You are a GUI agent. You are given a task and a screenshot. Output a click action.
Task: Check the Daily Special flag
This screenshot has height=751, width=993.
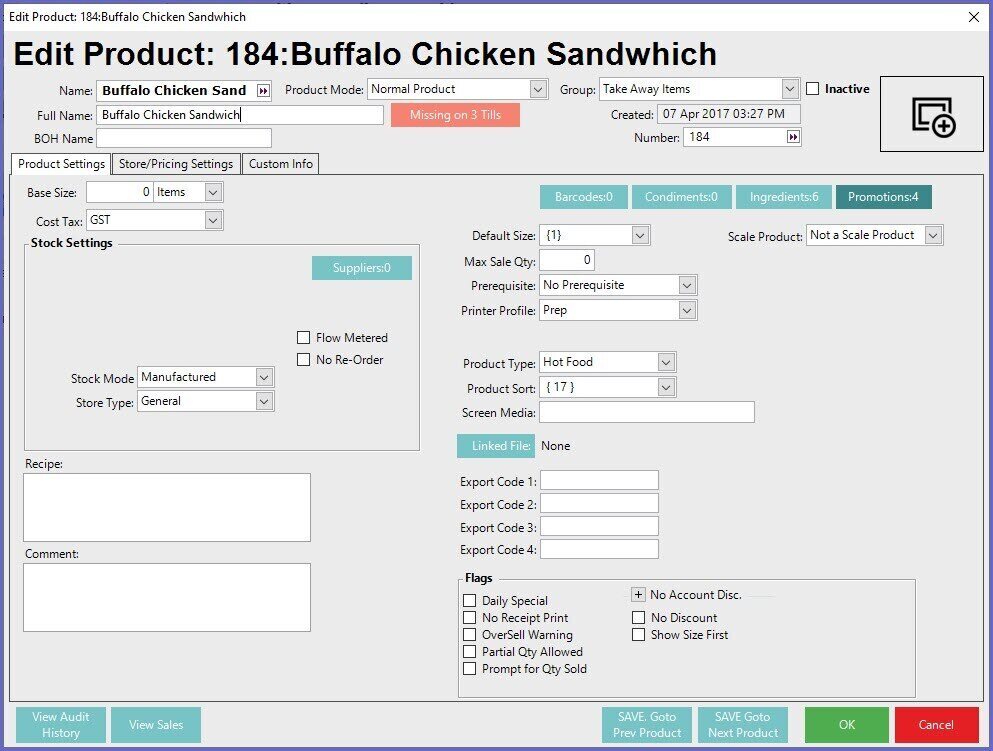click(470, 601)
